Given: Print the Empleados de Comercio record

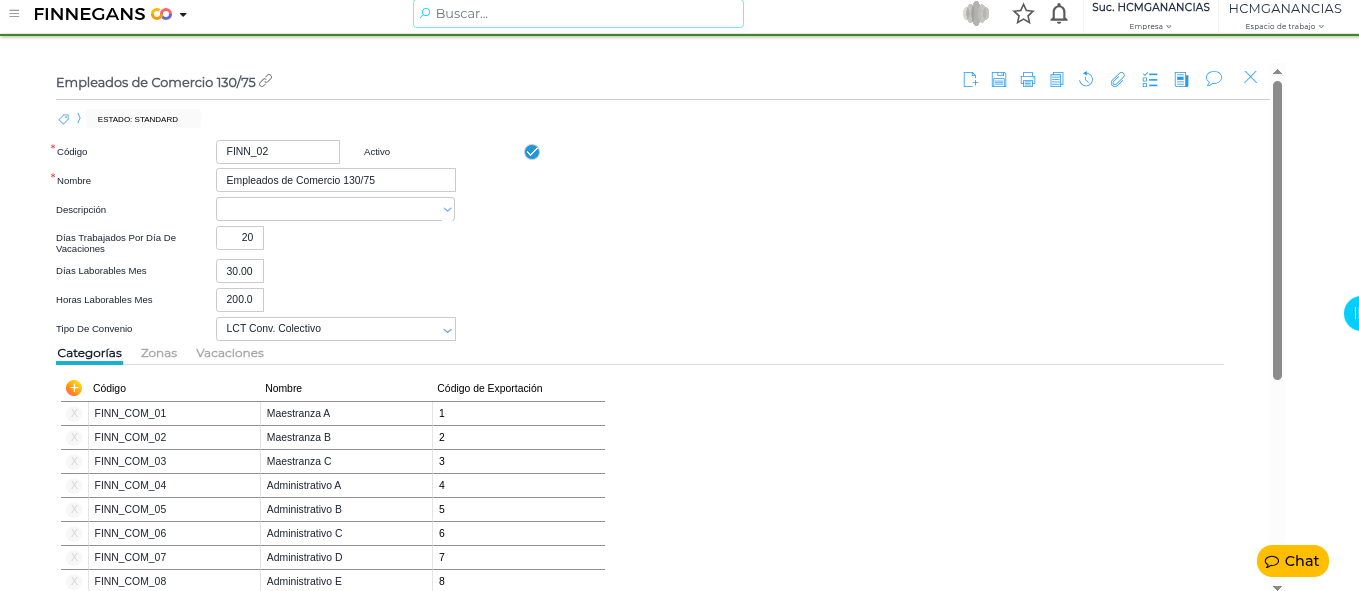Looking at the screenshot, I should (x=1028, y=79).
